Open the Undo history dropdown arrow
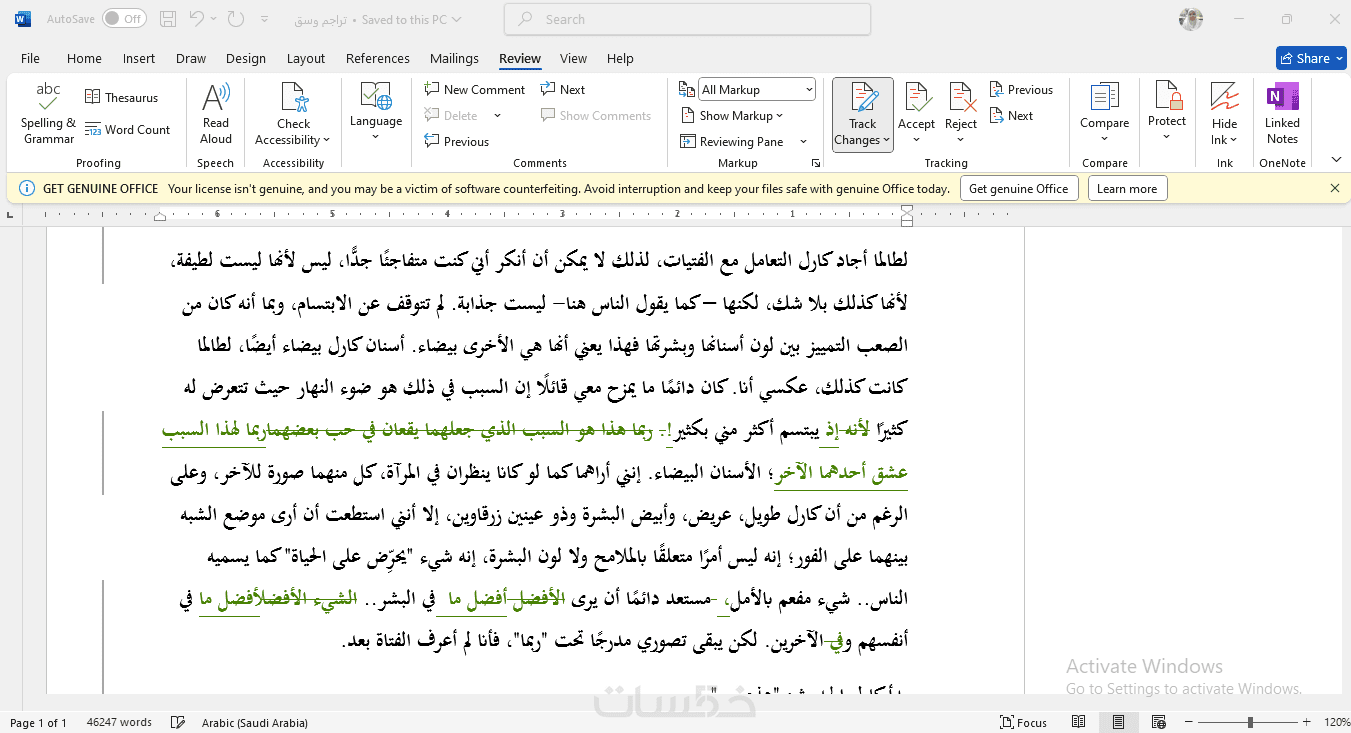 213,19
